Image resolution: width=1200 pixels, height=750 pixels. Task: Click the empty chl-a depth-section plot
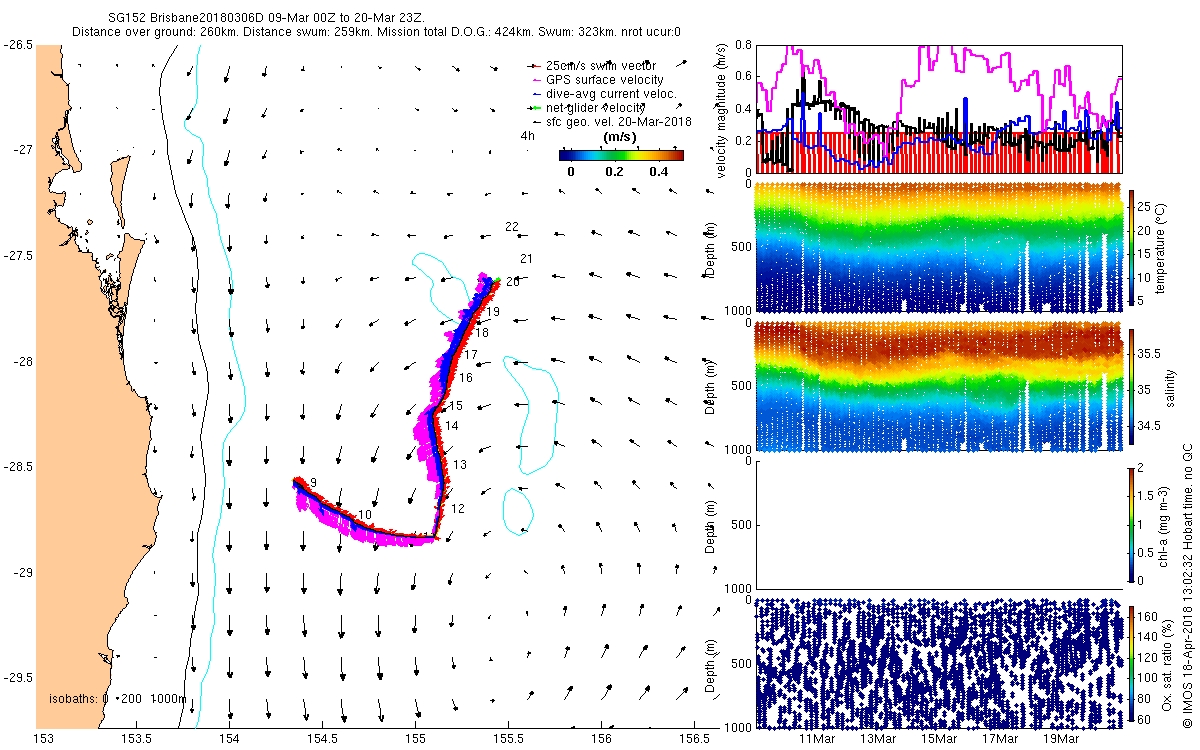click(940, 525)
